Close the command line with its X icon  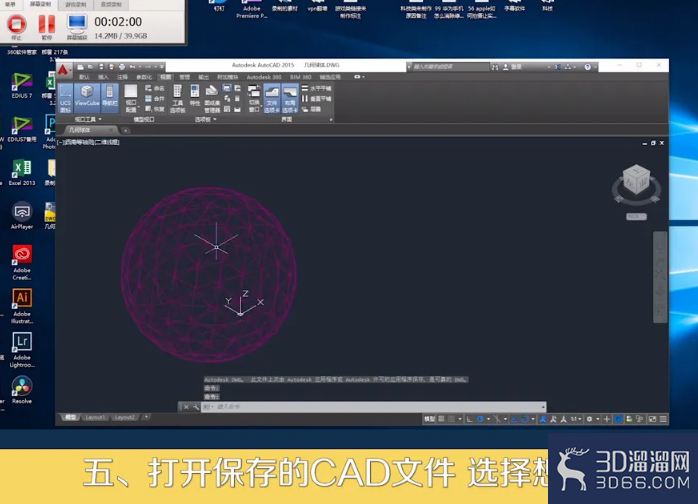tap(187, 407)
